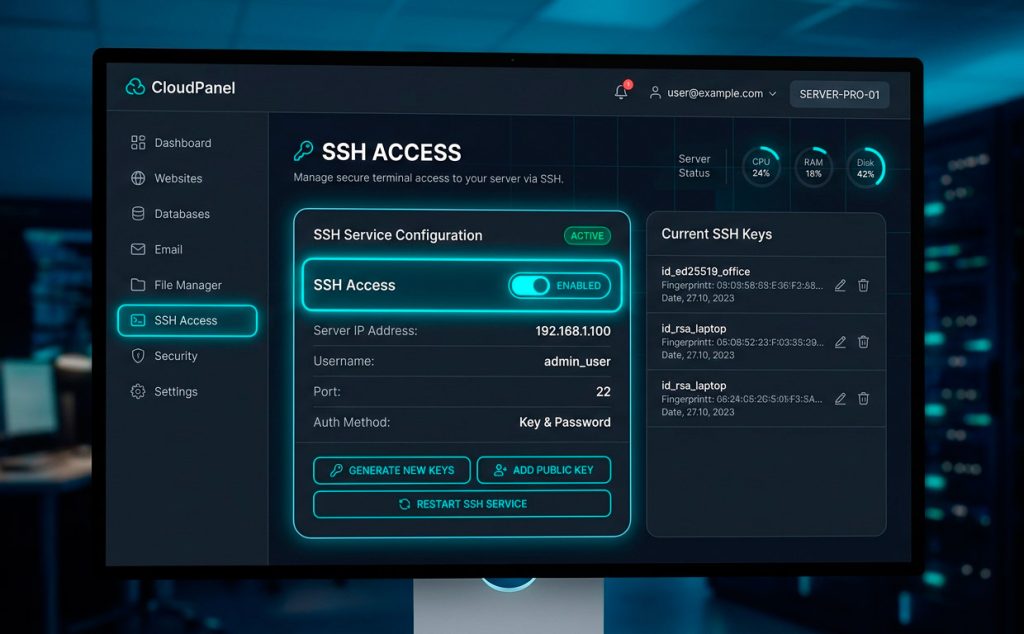Viewport: 1024px width, 634px height.
Task: Switch to the SSH Access sidebar section
Action: 188,320
